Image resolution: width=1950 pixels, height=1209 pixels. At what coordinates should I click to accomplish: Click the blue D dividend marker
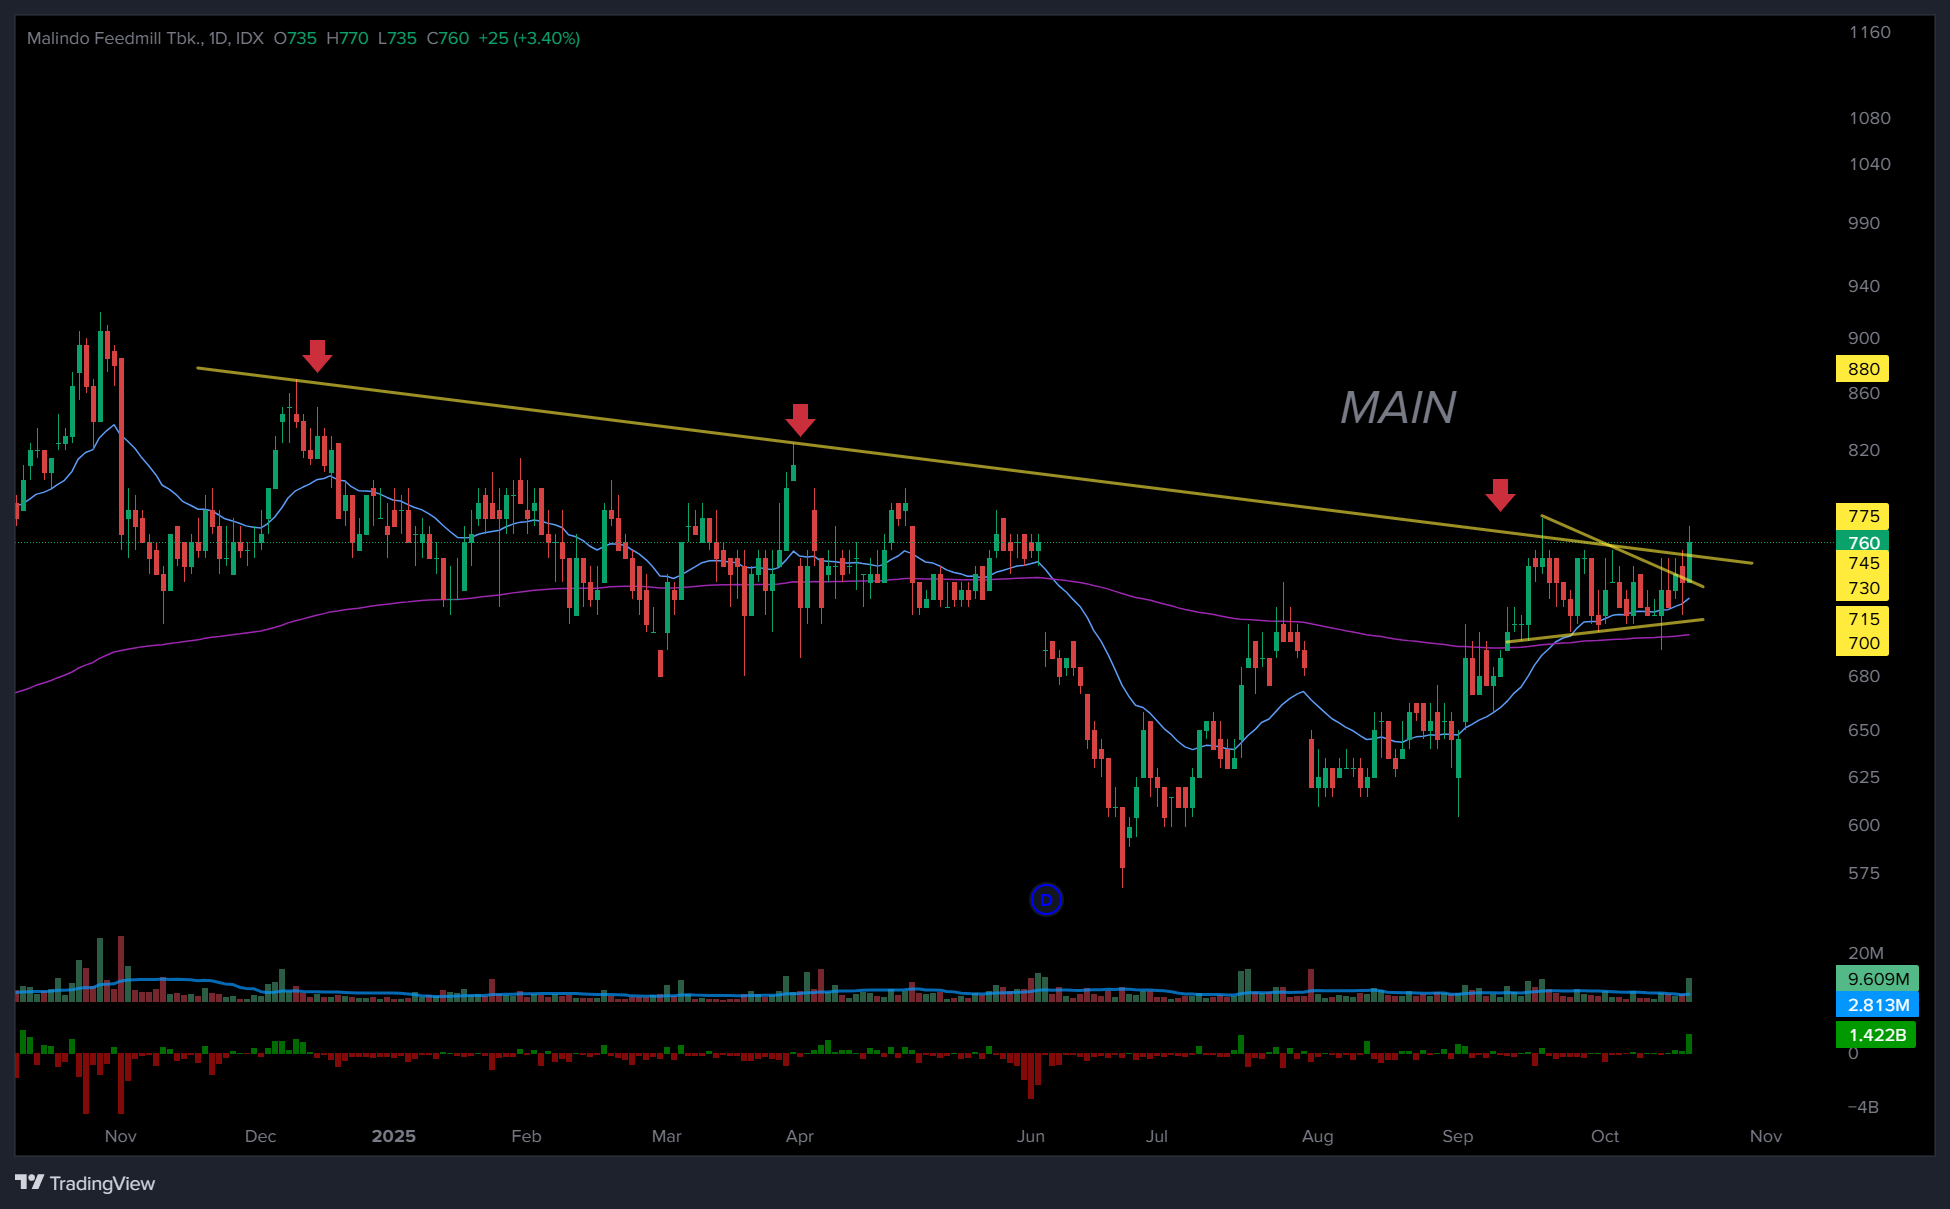pyautogui.click(x=1046, y=900)
